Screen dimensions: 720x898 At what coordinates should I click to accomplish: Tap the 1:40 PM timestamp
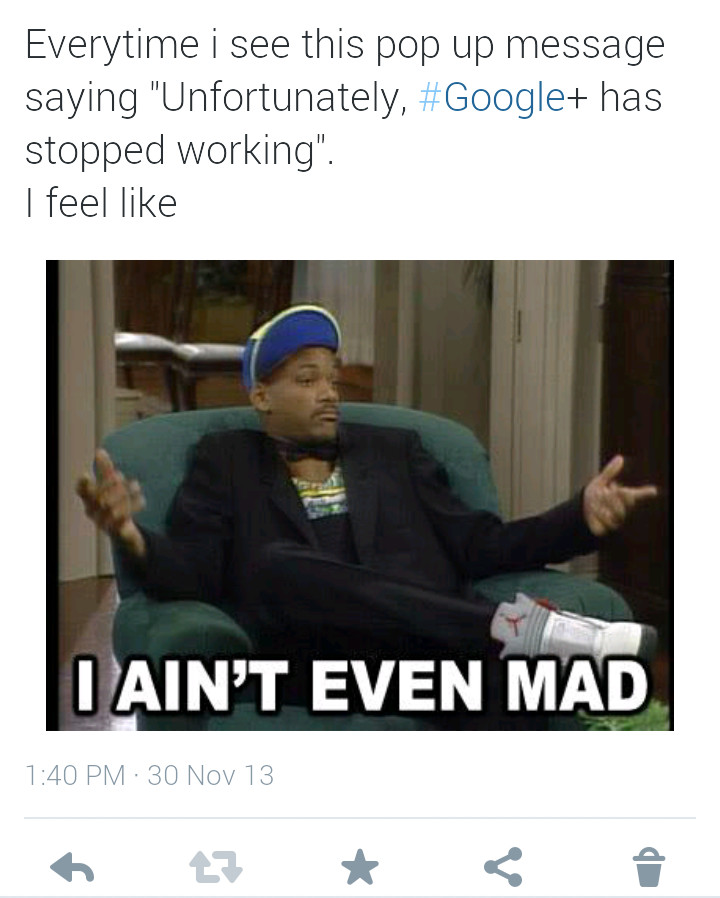(75, 775)
